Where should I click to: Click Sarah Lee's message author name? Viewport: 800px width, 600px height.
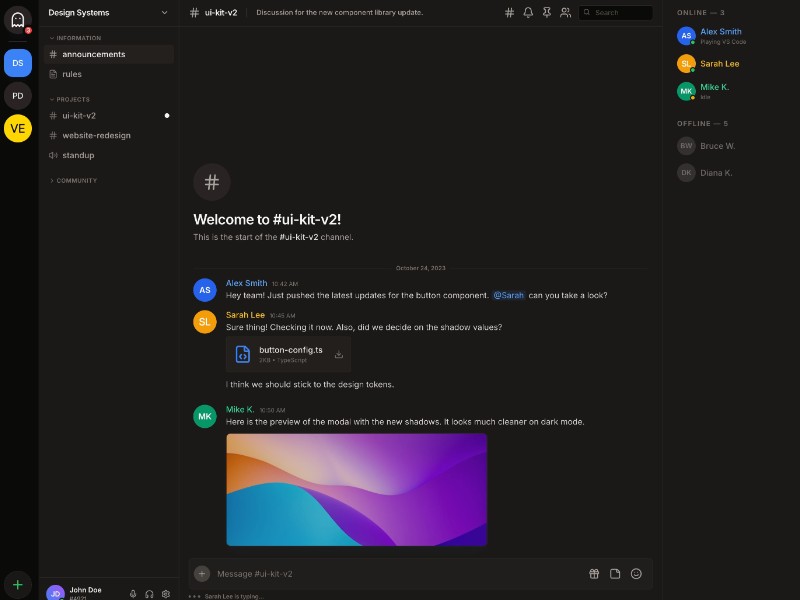[x=245, y=315]
